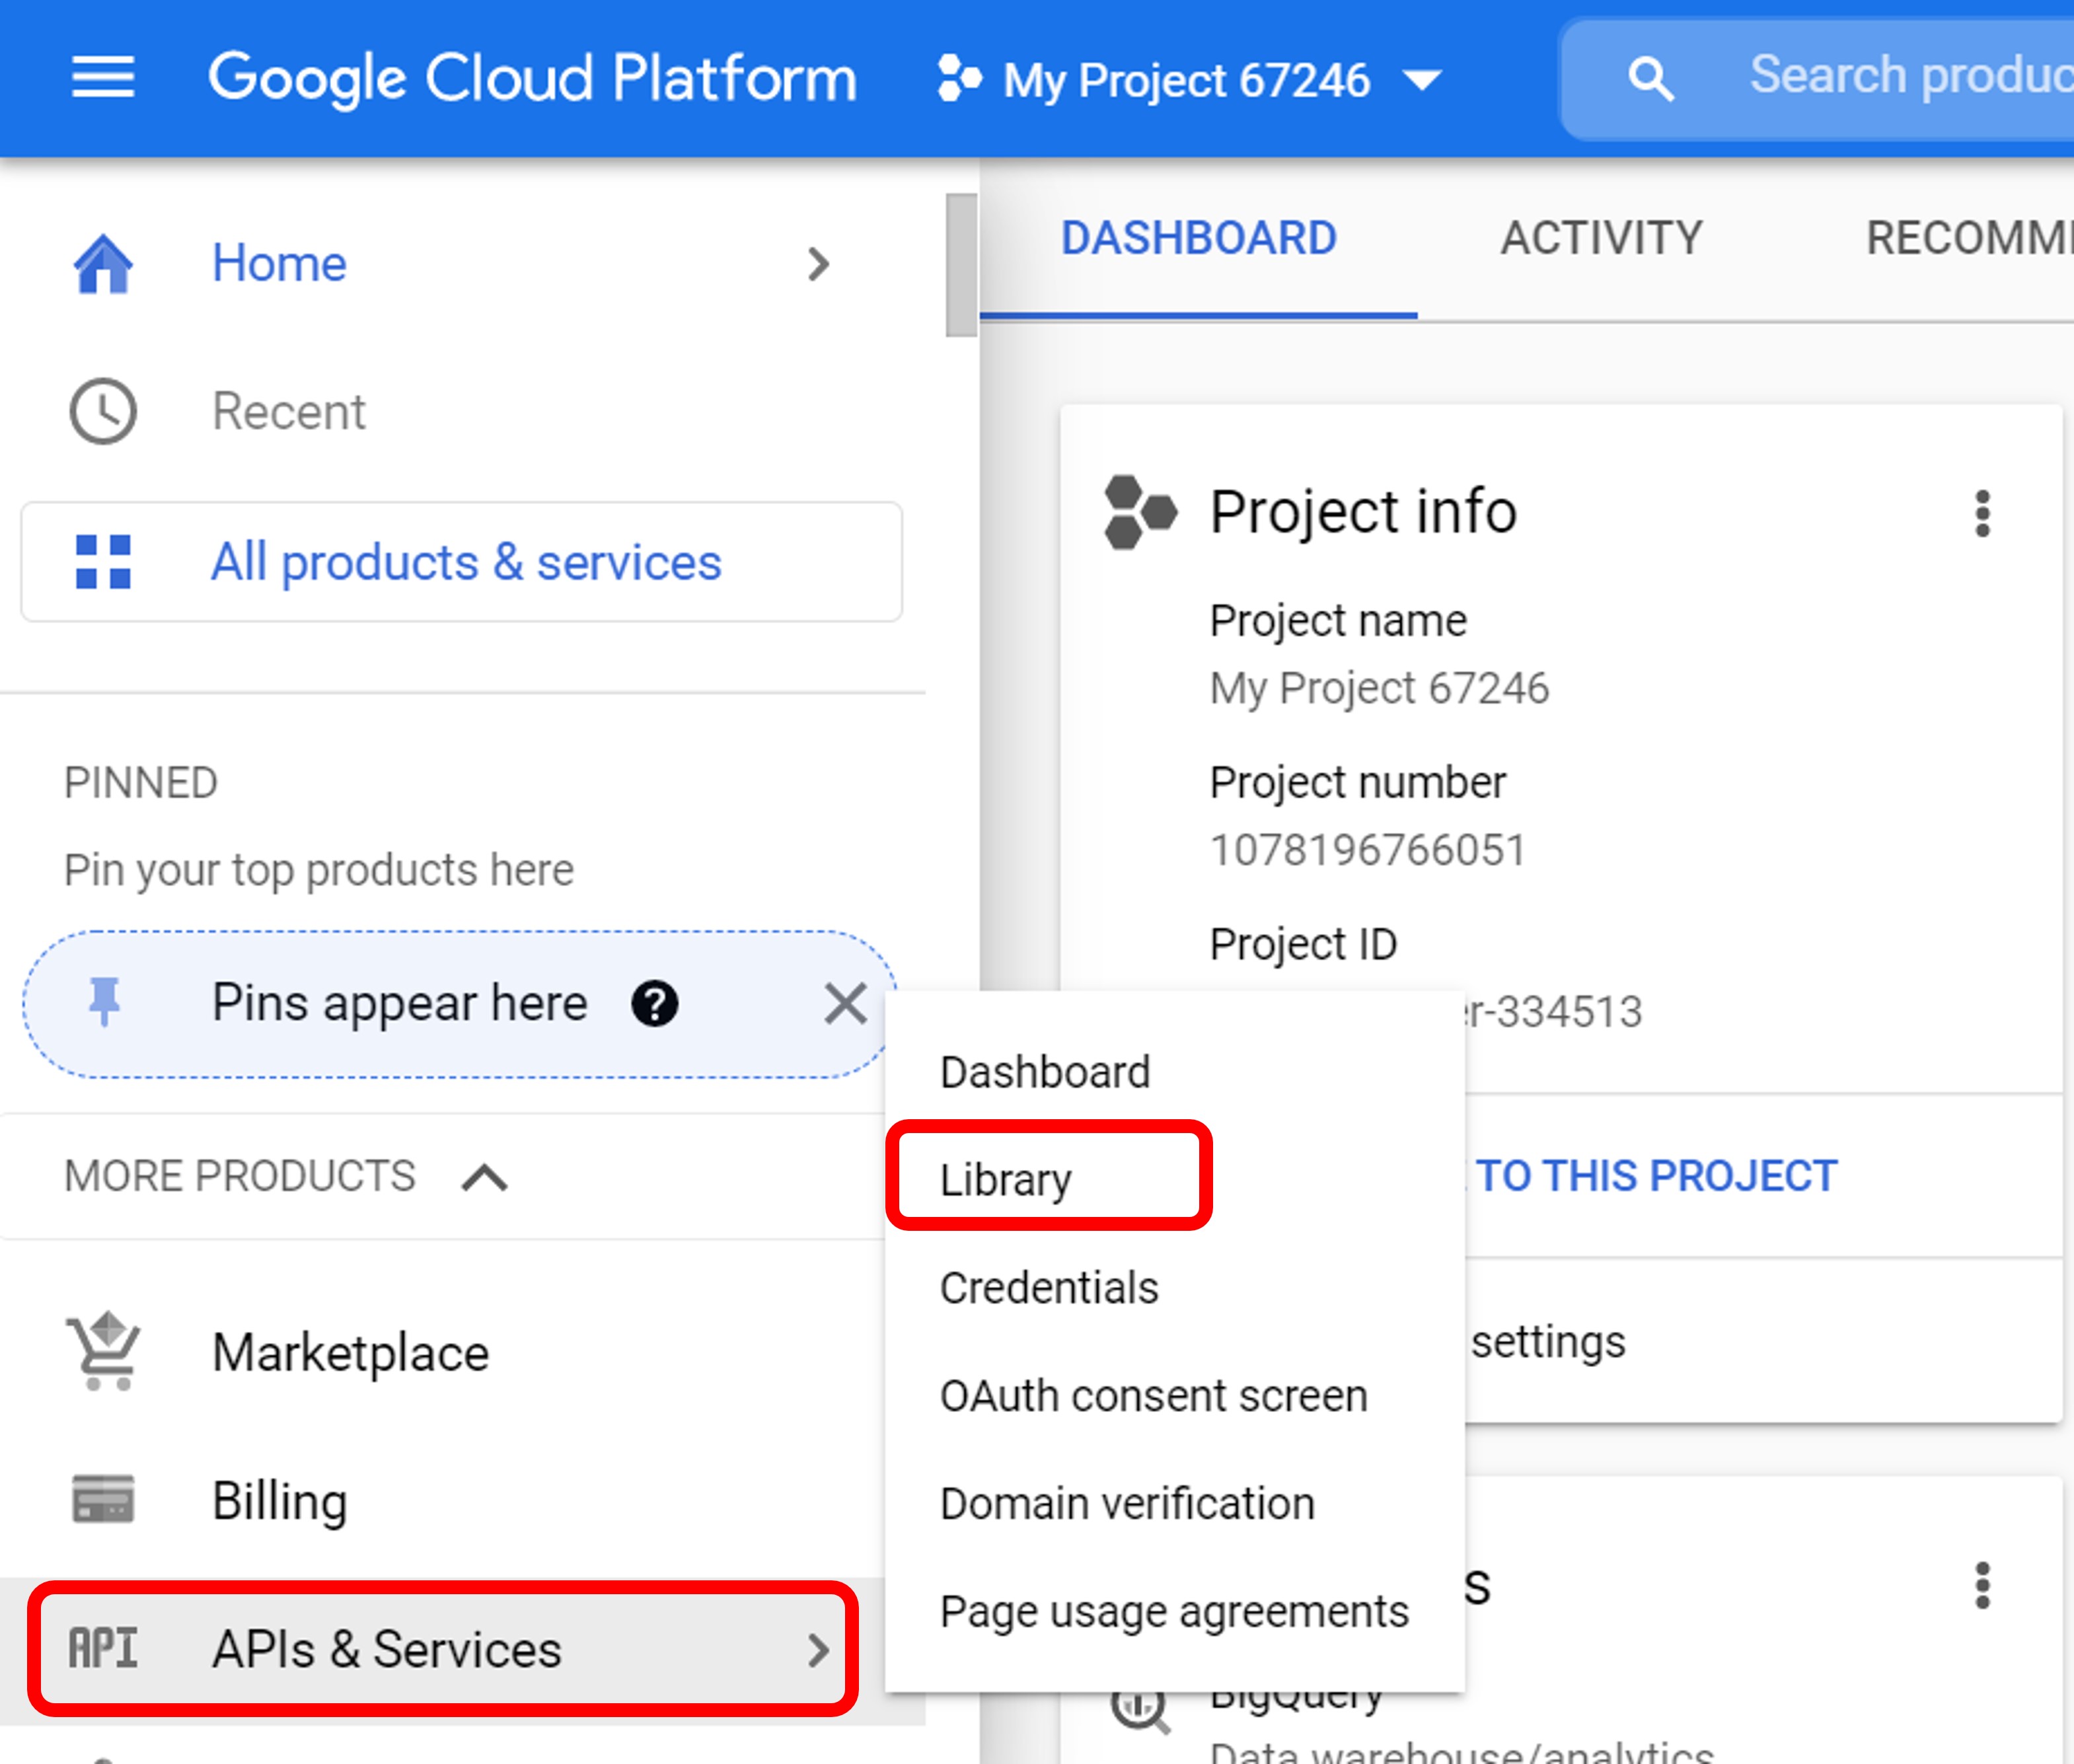Click the Marketplace cart icon
The image size is (2074, 1764).
coord(103,1352)
